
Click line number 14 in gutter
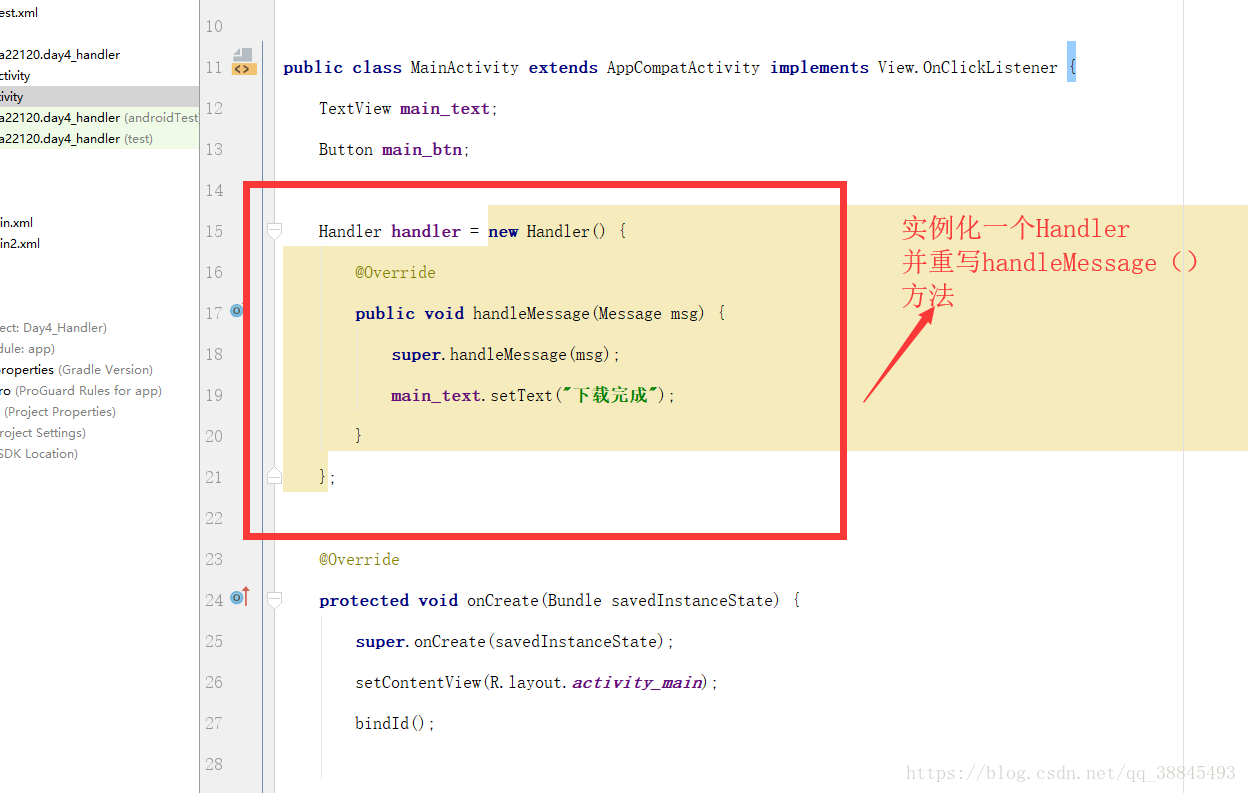(214, 190)
